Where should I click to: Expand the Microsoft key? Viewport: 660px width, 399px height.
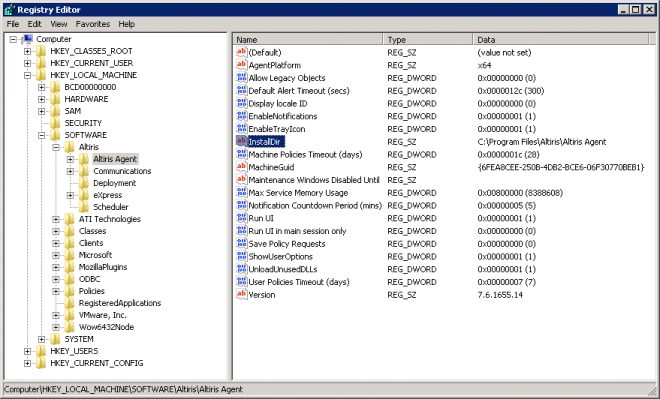(x=56, y=255)
